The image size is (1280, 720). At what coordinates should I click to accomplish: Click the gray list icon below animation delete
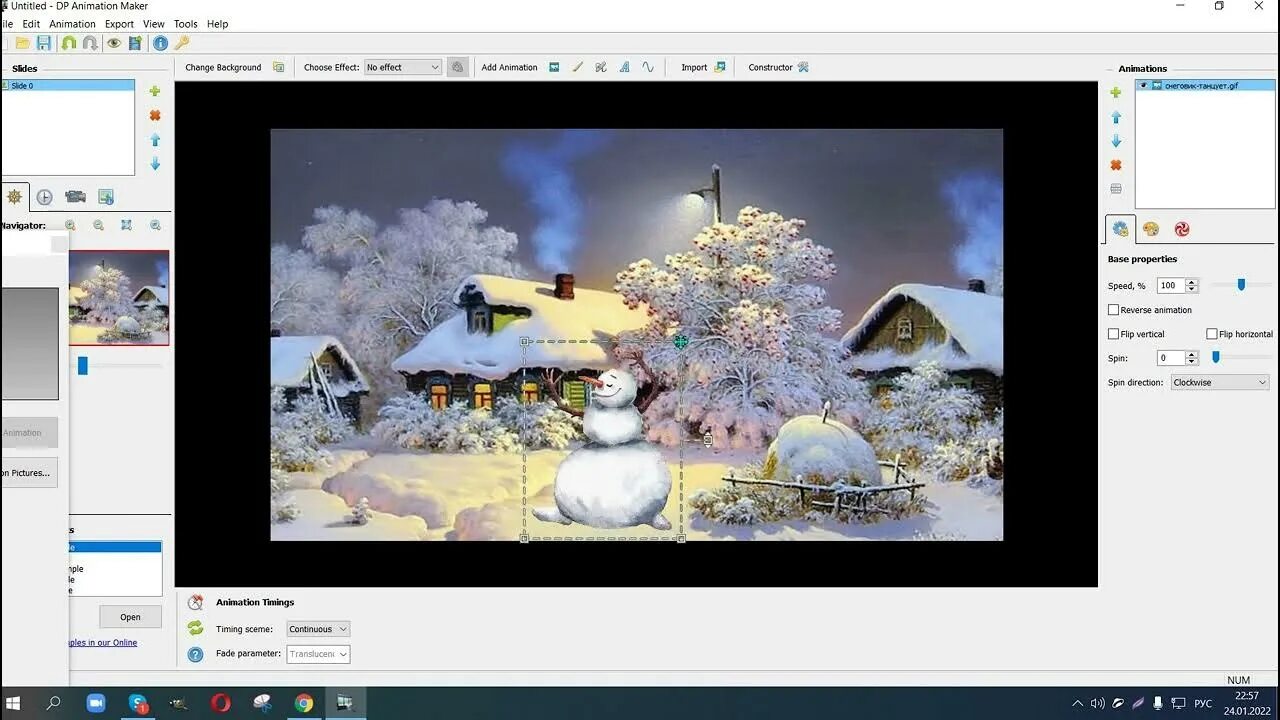pos(1116,188)
